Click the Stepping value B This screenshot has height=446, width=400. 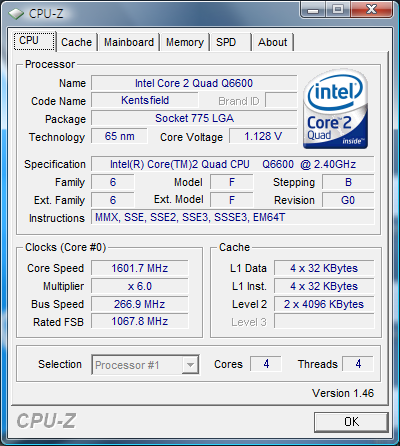click(x=348, y=182)
